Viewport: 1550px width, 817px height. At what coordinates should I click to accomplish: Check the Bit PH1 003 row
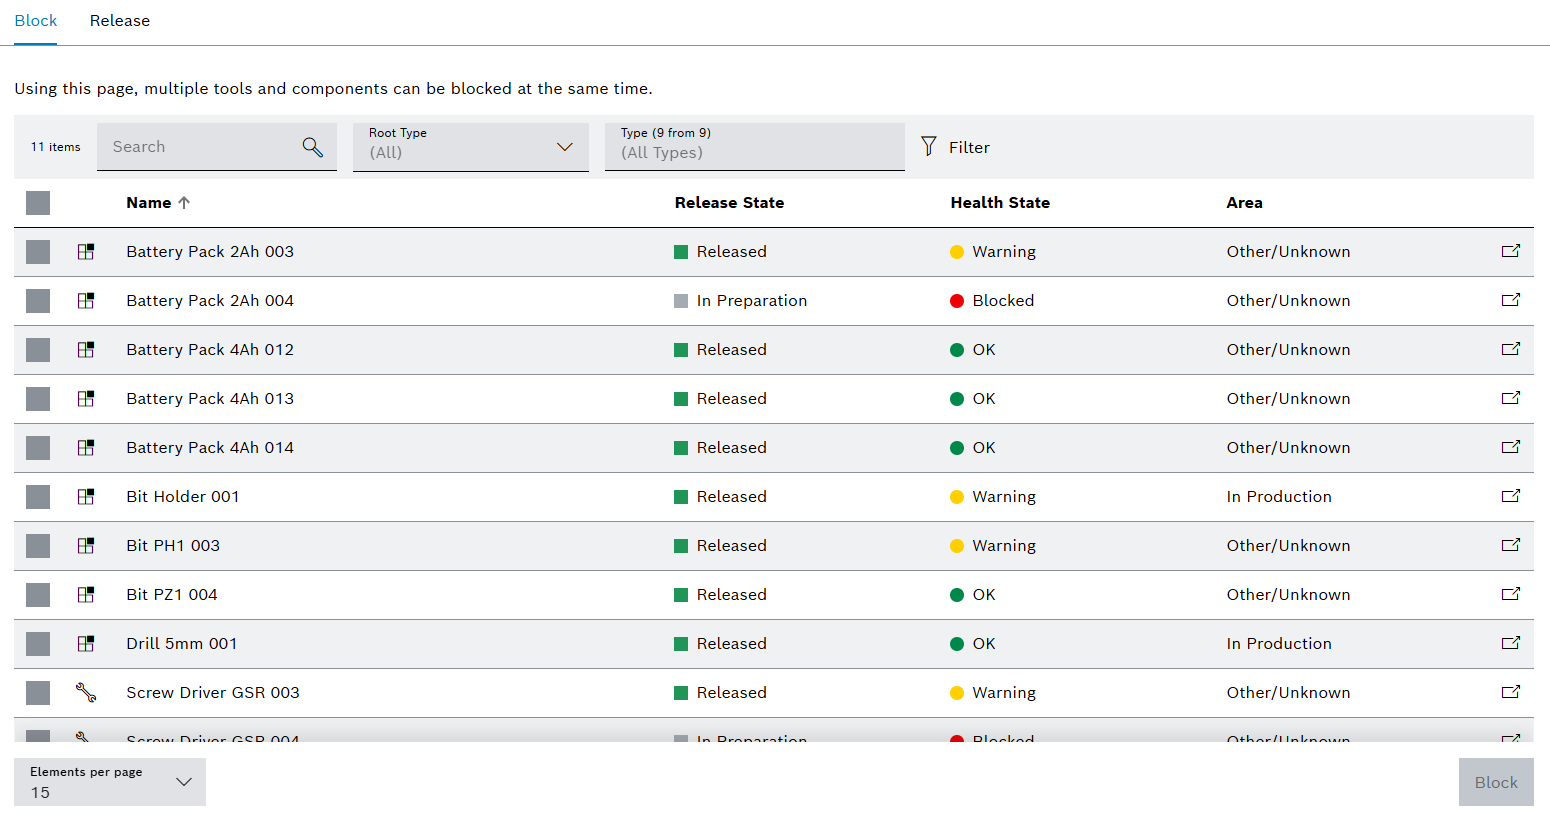(x=38, y=546)
